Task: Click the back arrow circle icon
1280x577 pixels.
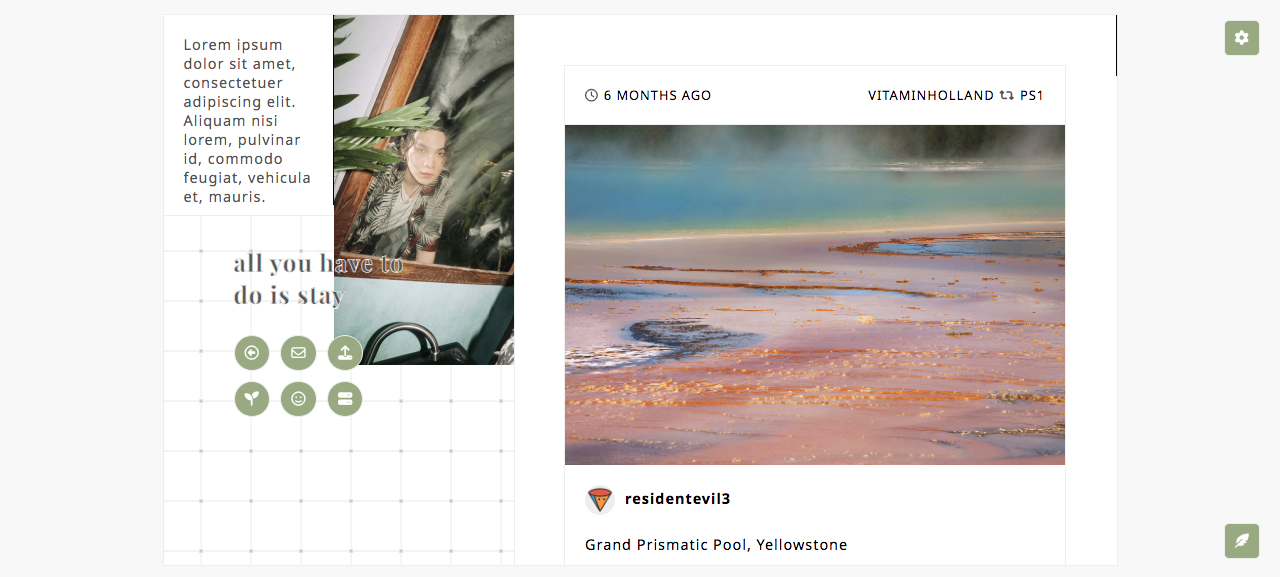Action: [252, 353]
